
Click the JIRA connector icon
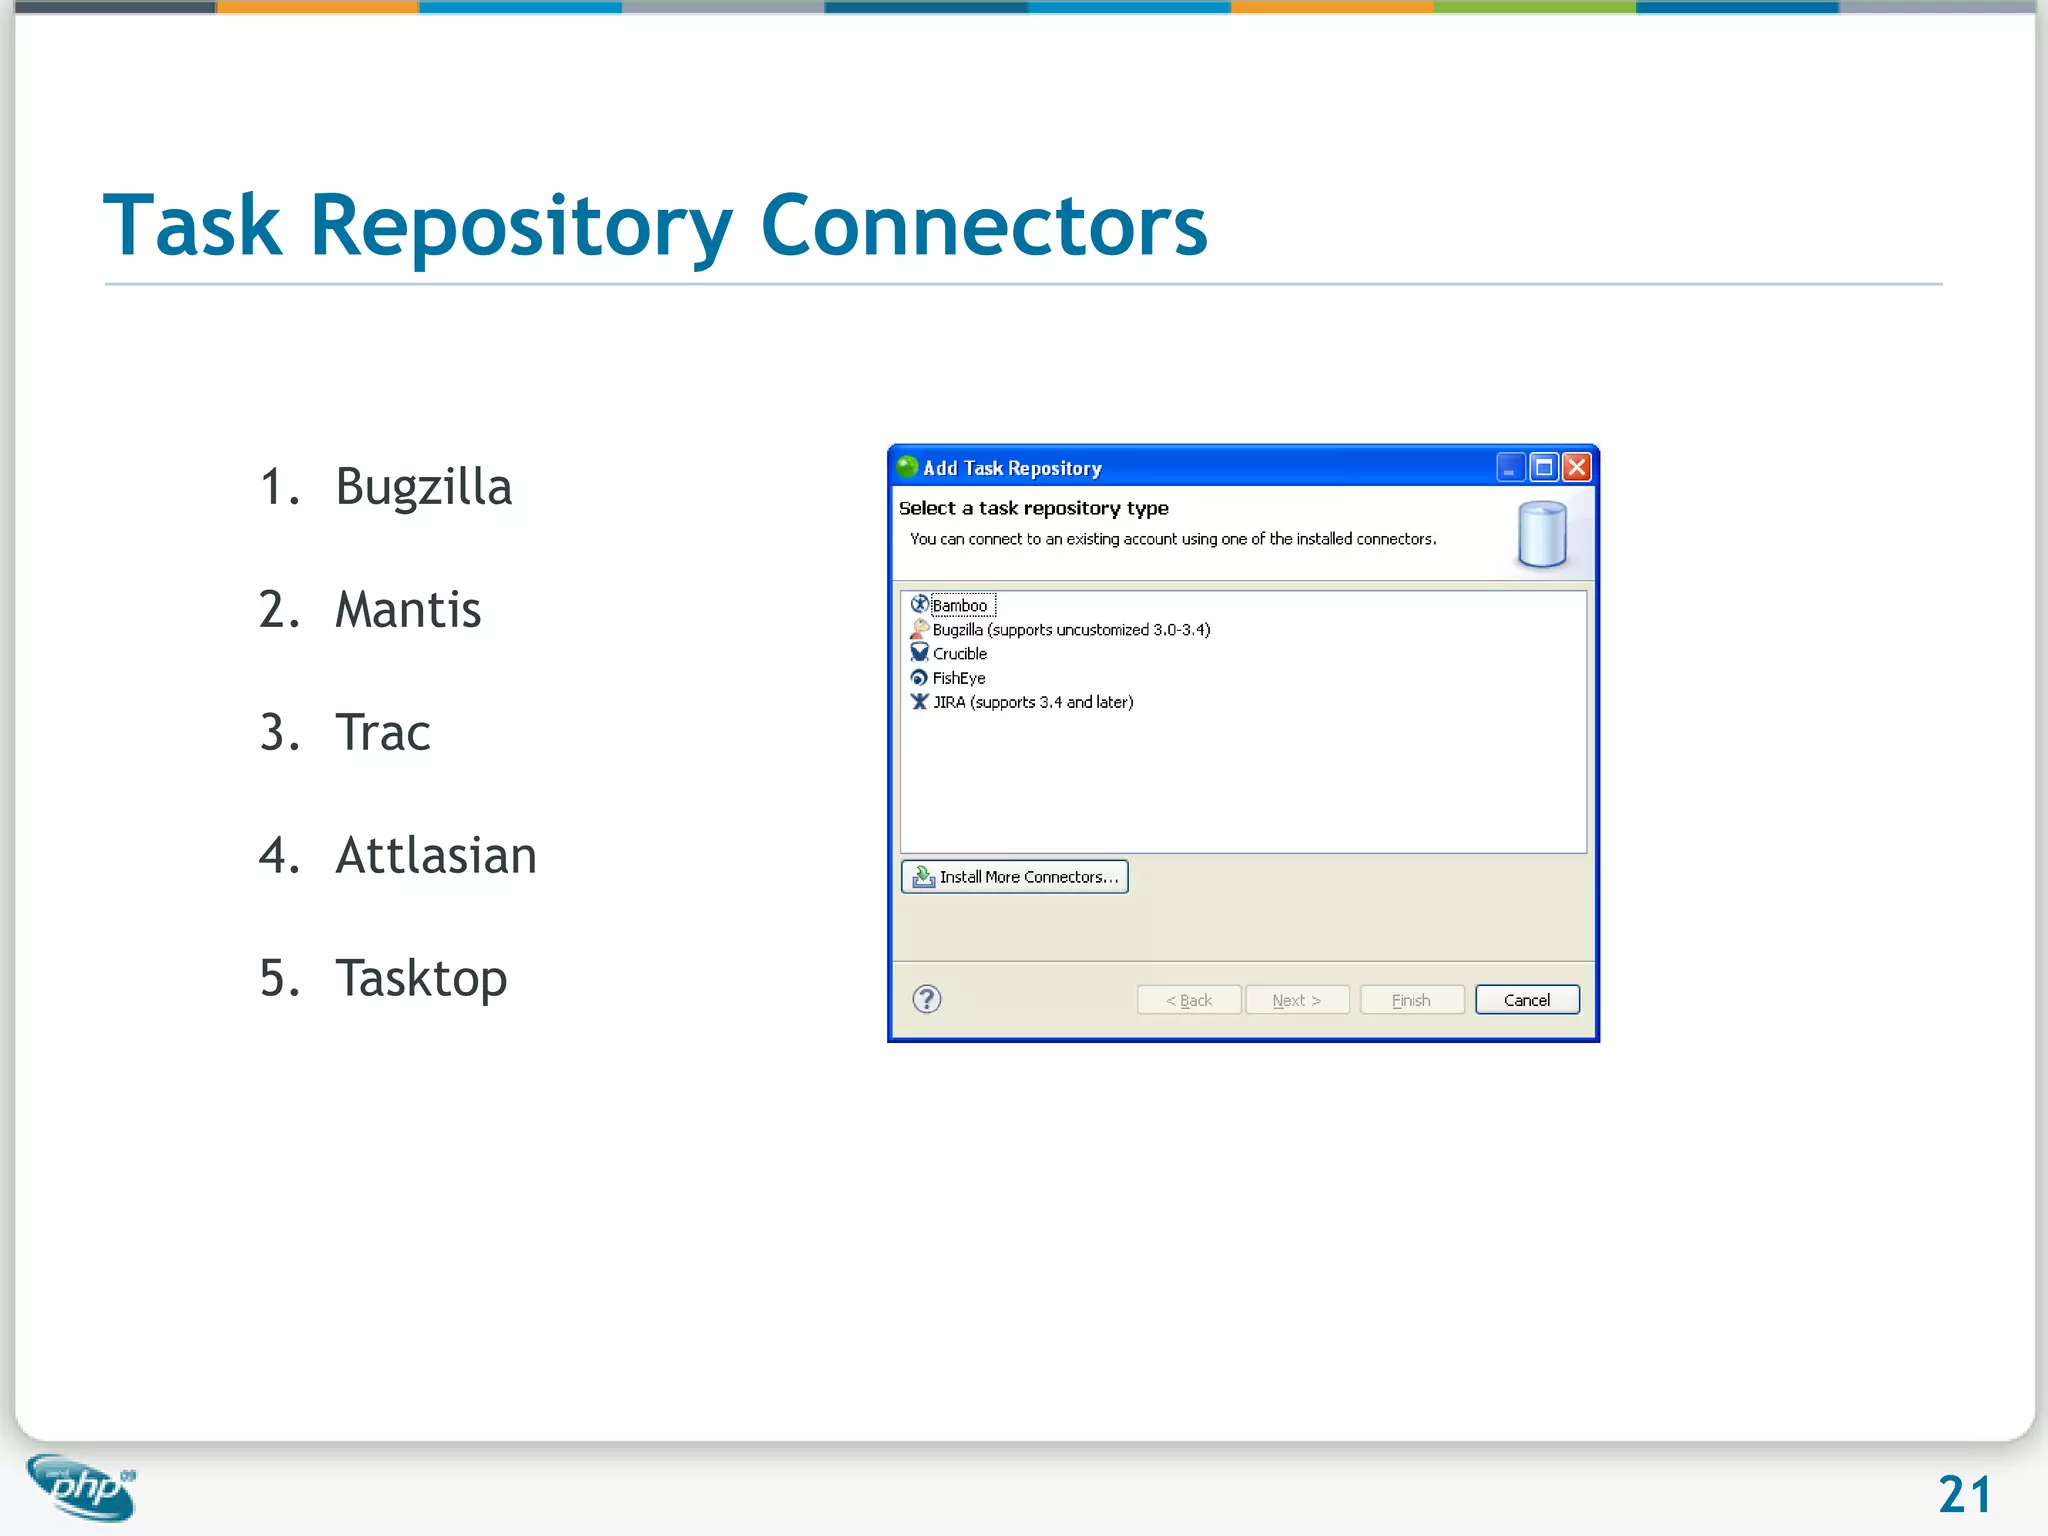[x=919, y=702]
